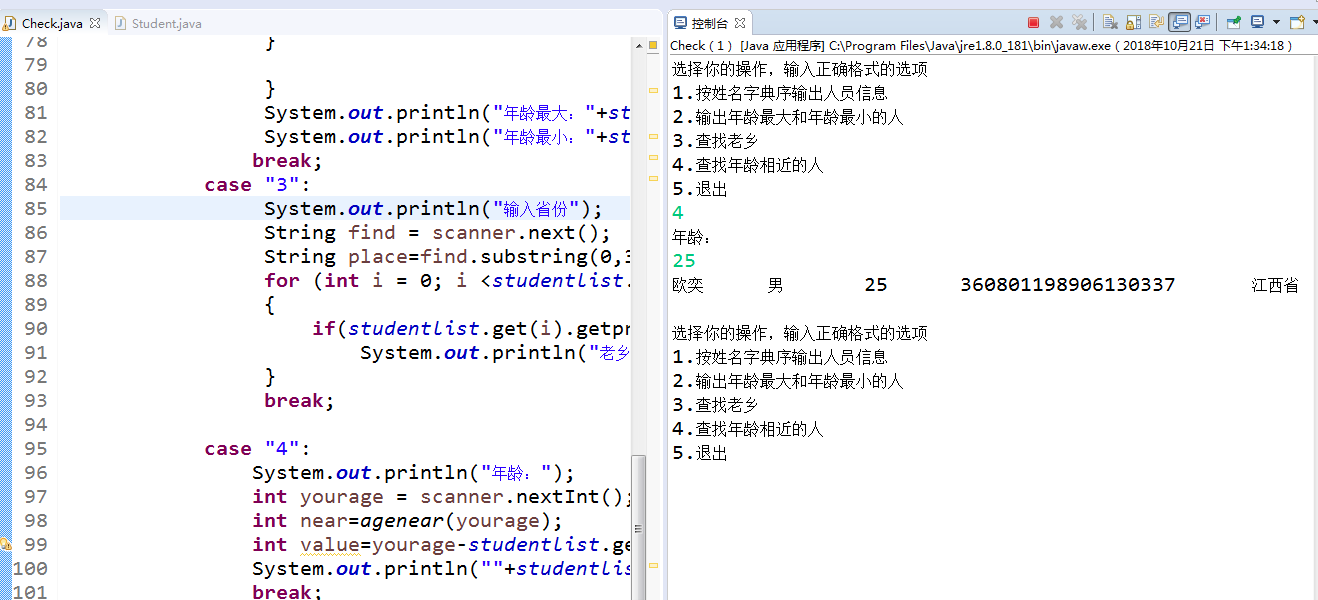The width and height of the screenshot is (1318, 600).
Task: Close the 控制台 console view
Action: point(740,23)
